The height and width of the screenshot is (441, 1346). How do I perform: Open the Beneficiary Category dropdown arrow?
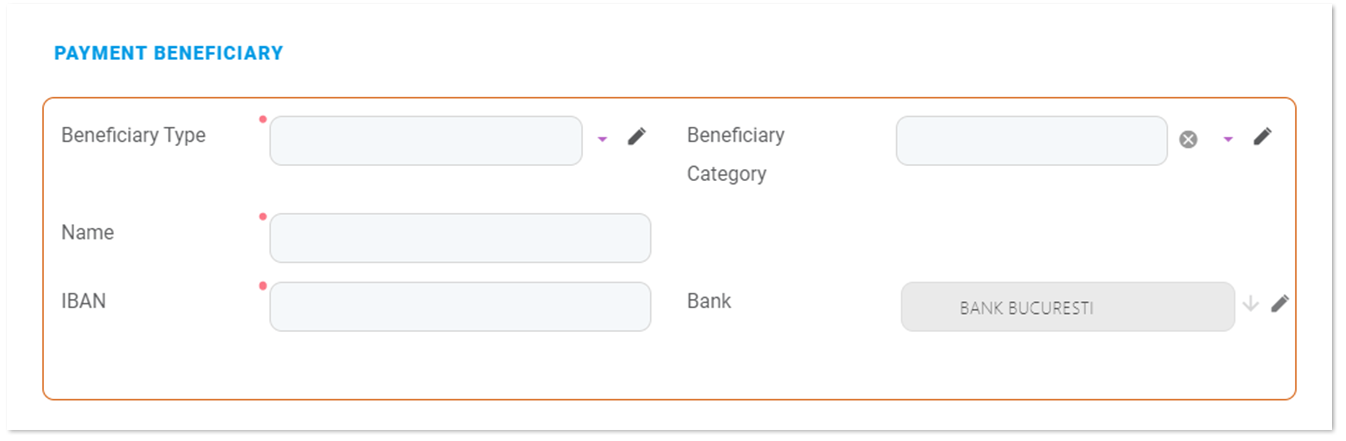coord(1228,140)
